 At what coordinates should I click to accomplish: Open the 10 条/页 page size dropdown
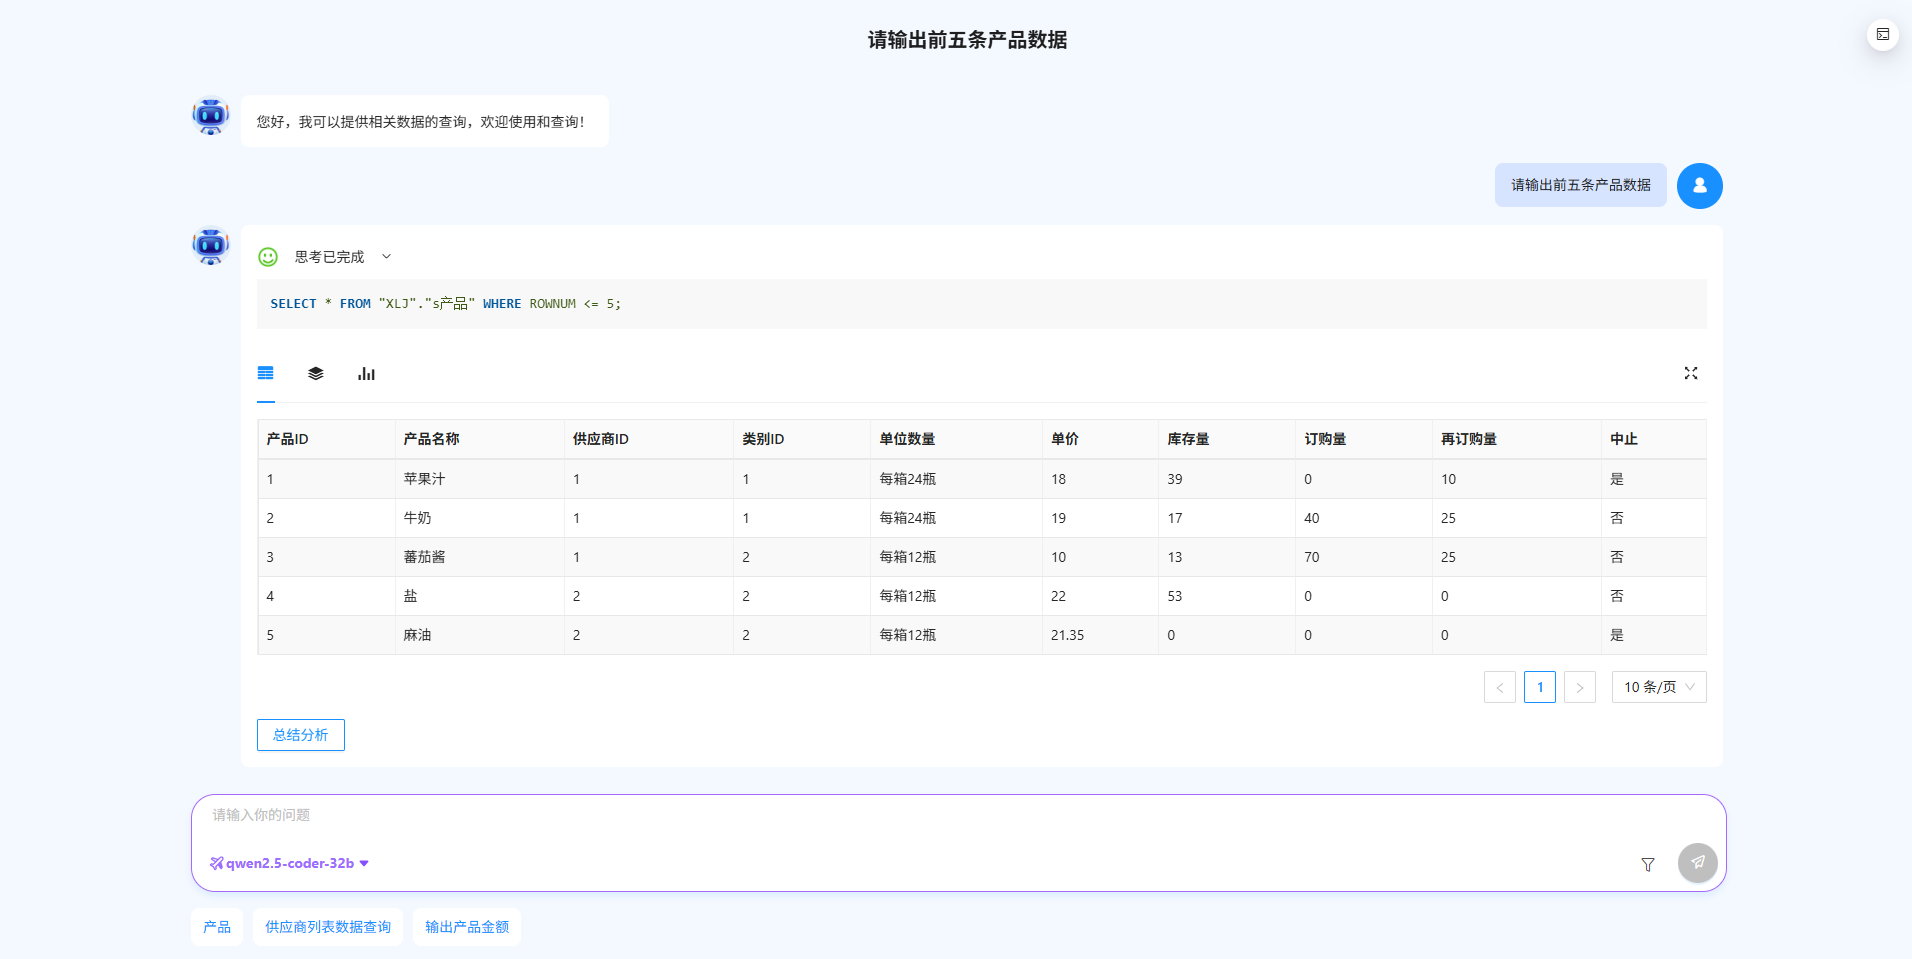pos(1658,687)
